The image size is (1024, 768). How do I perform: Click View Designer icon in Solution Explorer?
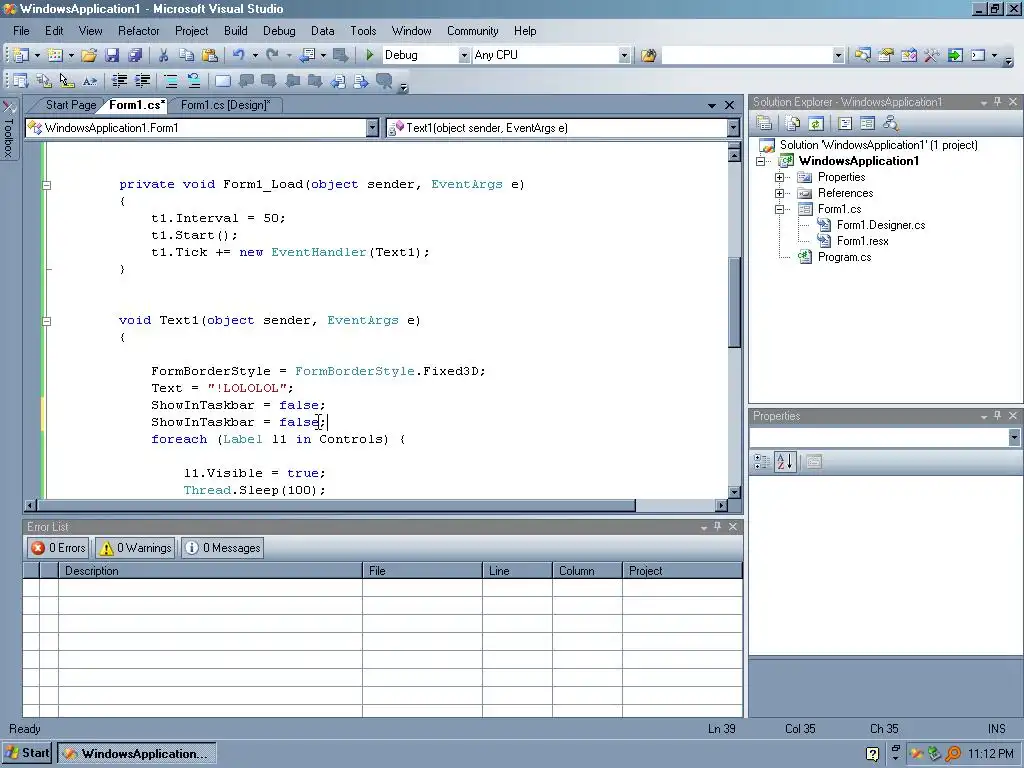pos(867,123)
